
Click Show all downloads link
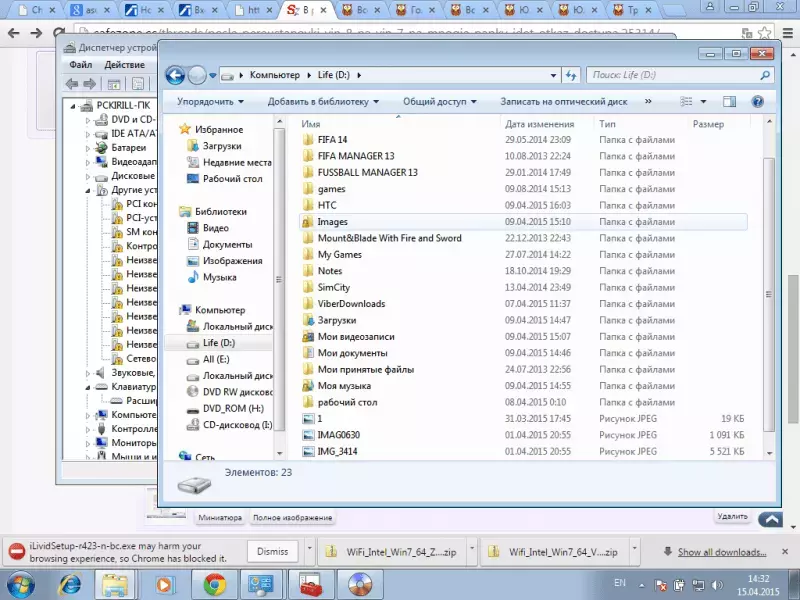point(721,552)
